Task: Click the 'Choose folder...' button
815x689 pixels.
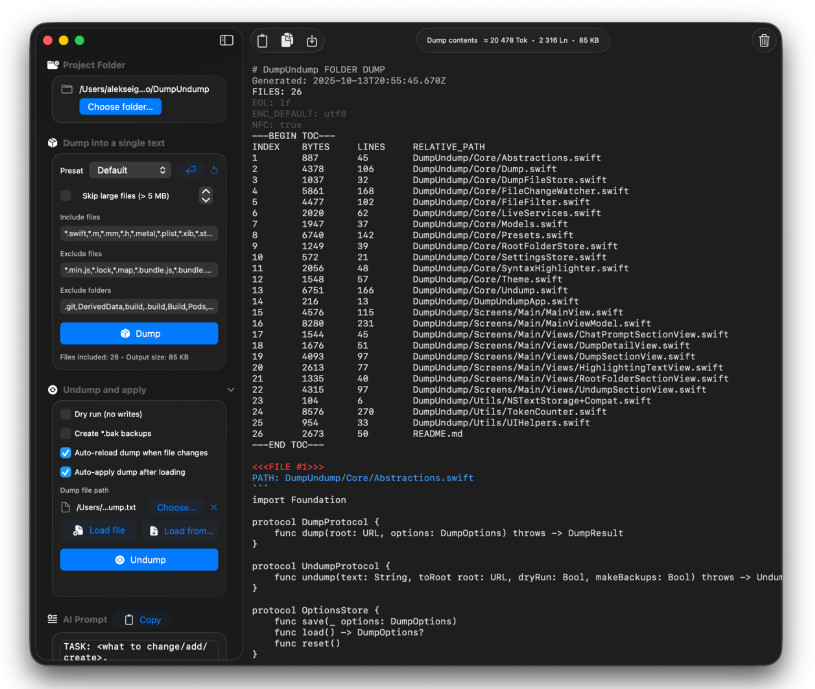Action: (120, 107)
